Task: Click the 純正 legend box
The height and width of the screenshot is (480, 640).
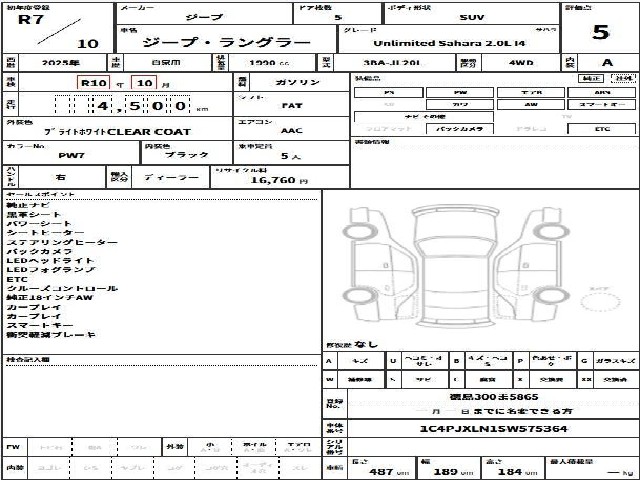Action: coord(591,78)
